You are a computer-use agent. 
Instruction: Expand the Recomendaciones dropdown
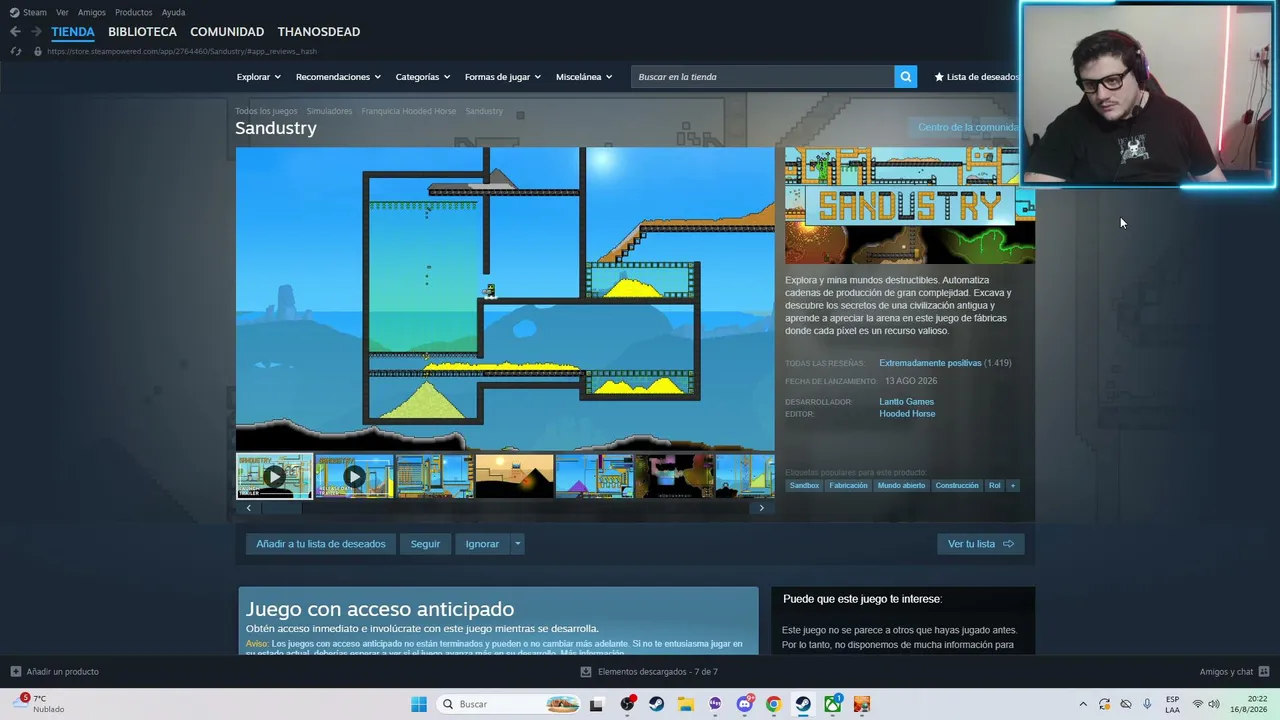coord(337,77)
